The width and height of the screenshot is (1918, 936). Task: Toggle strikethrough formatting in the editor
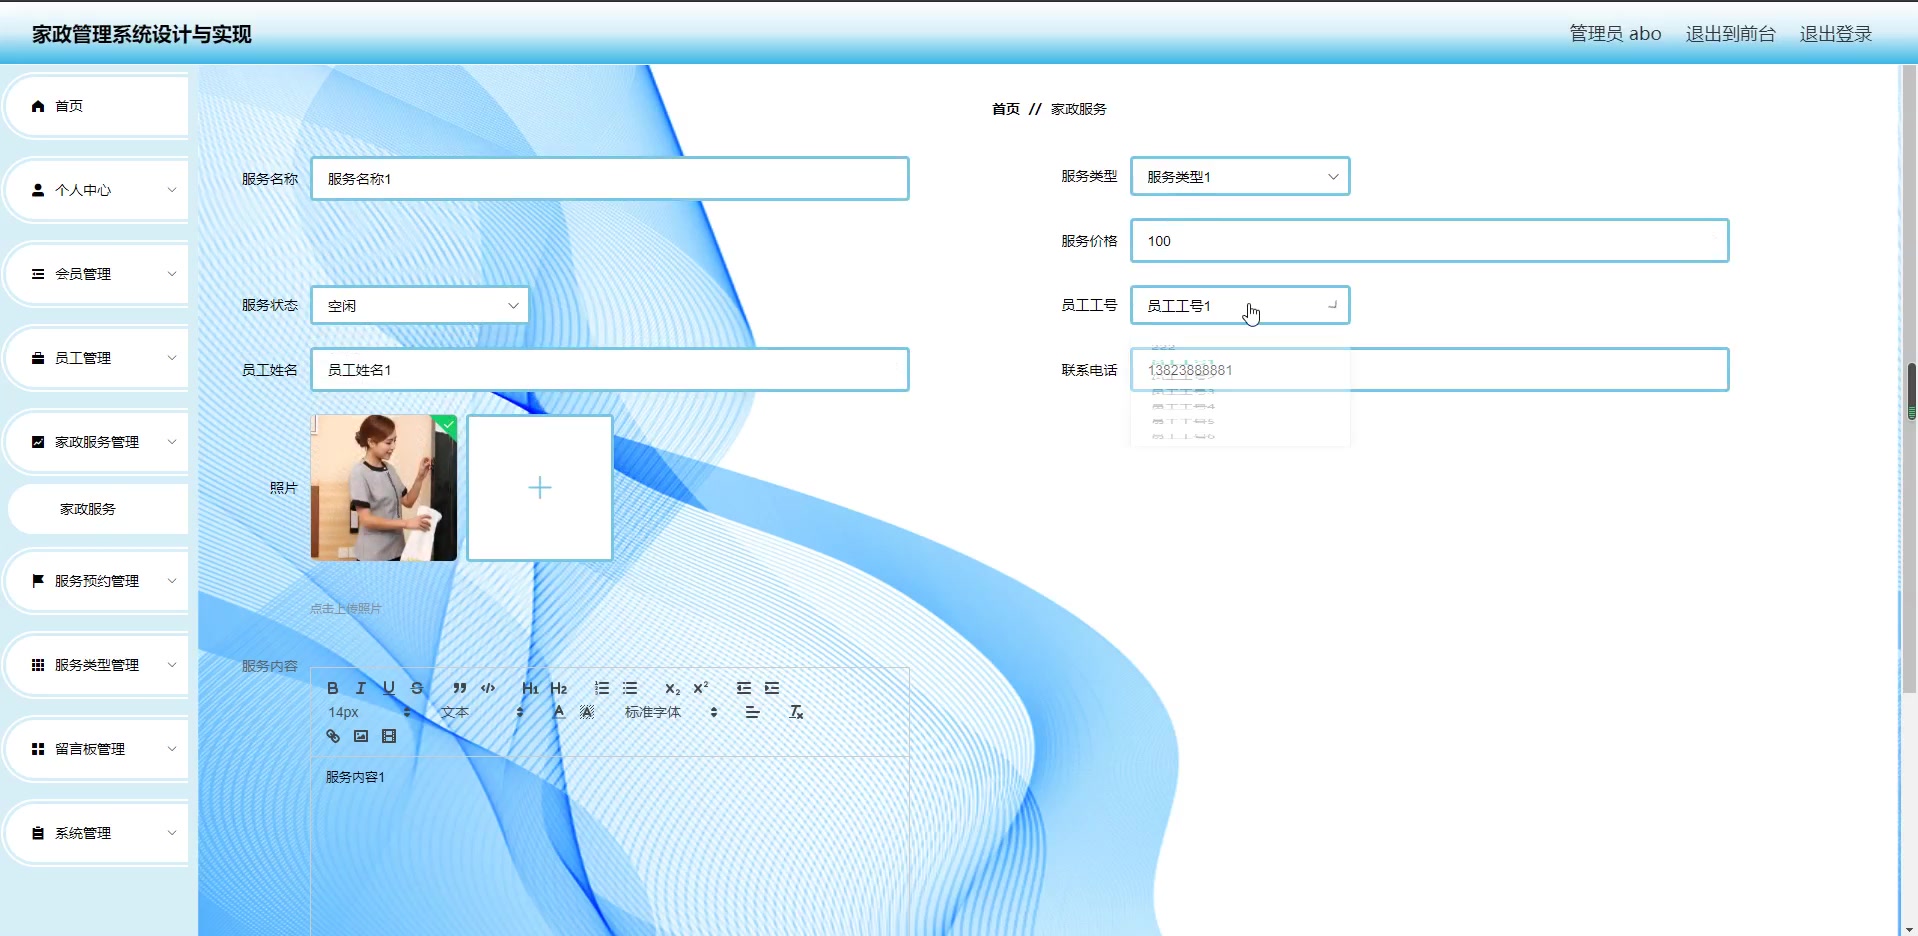click(x=416, y=688)
